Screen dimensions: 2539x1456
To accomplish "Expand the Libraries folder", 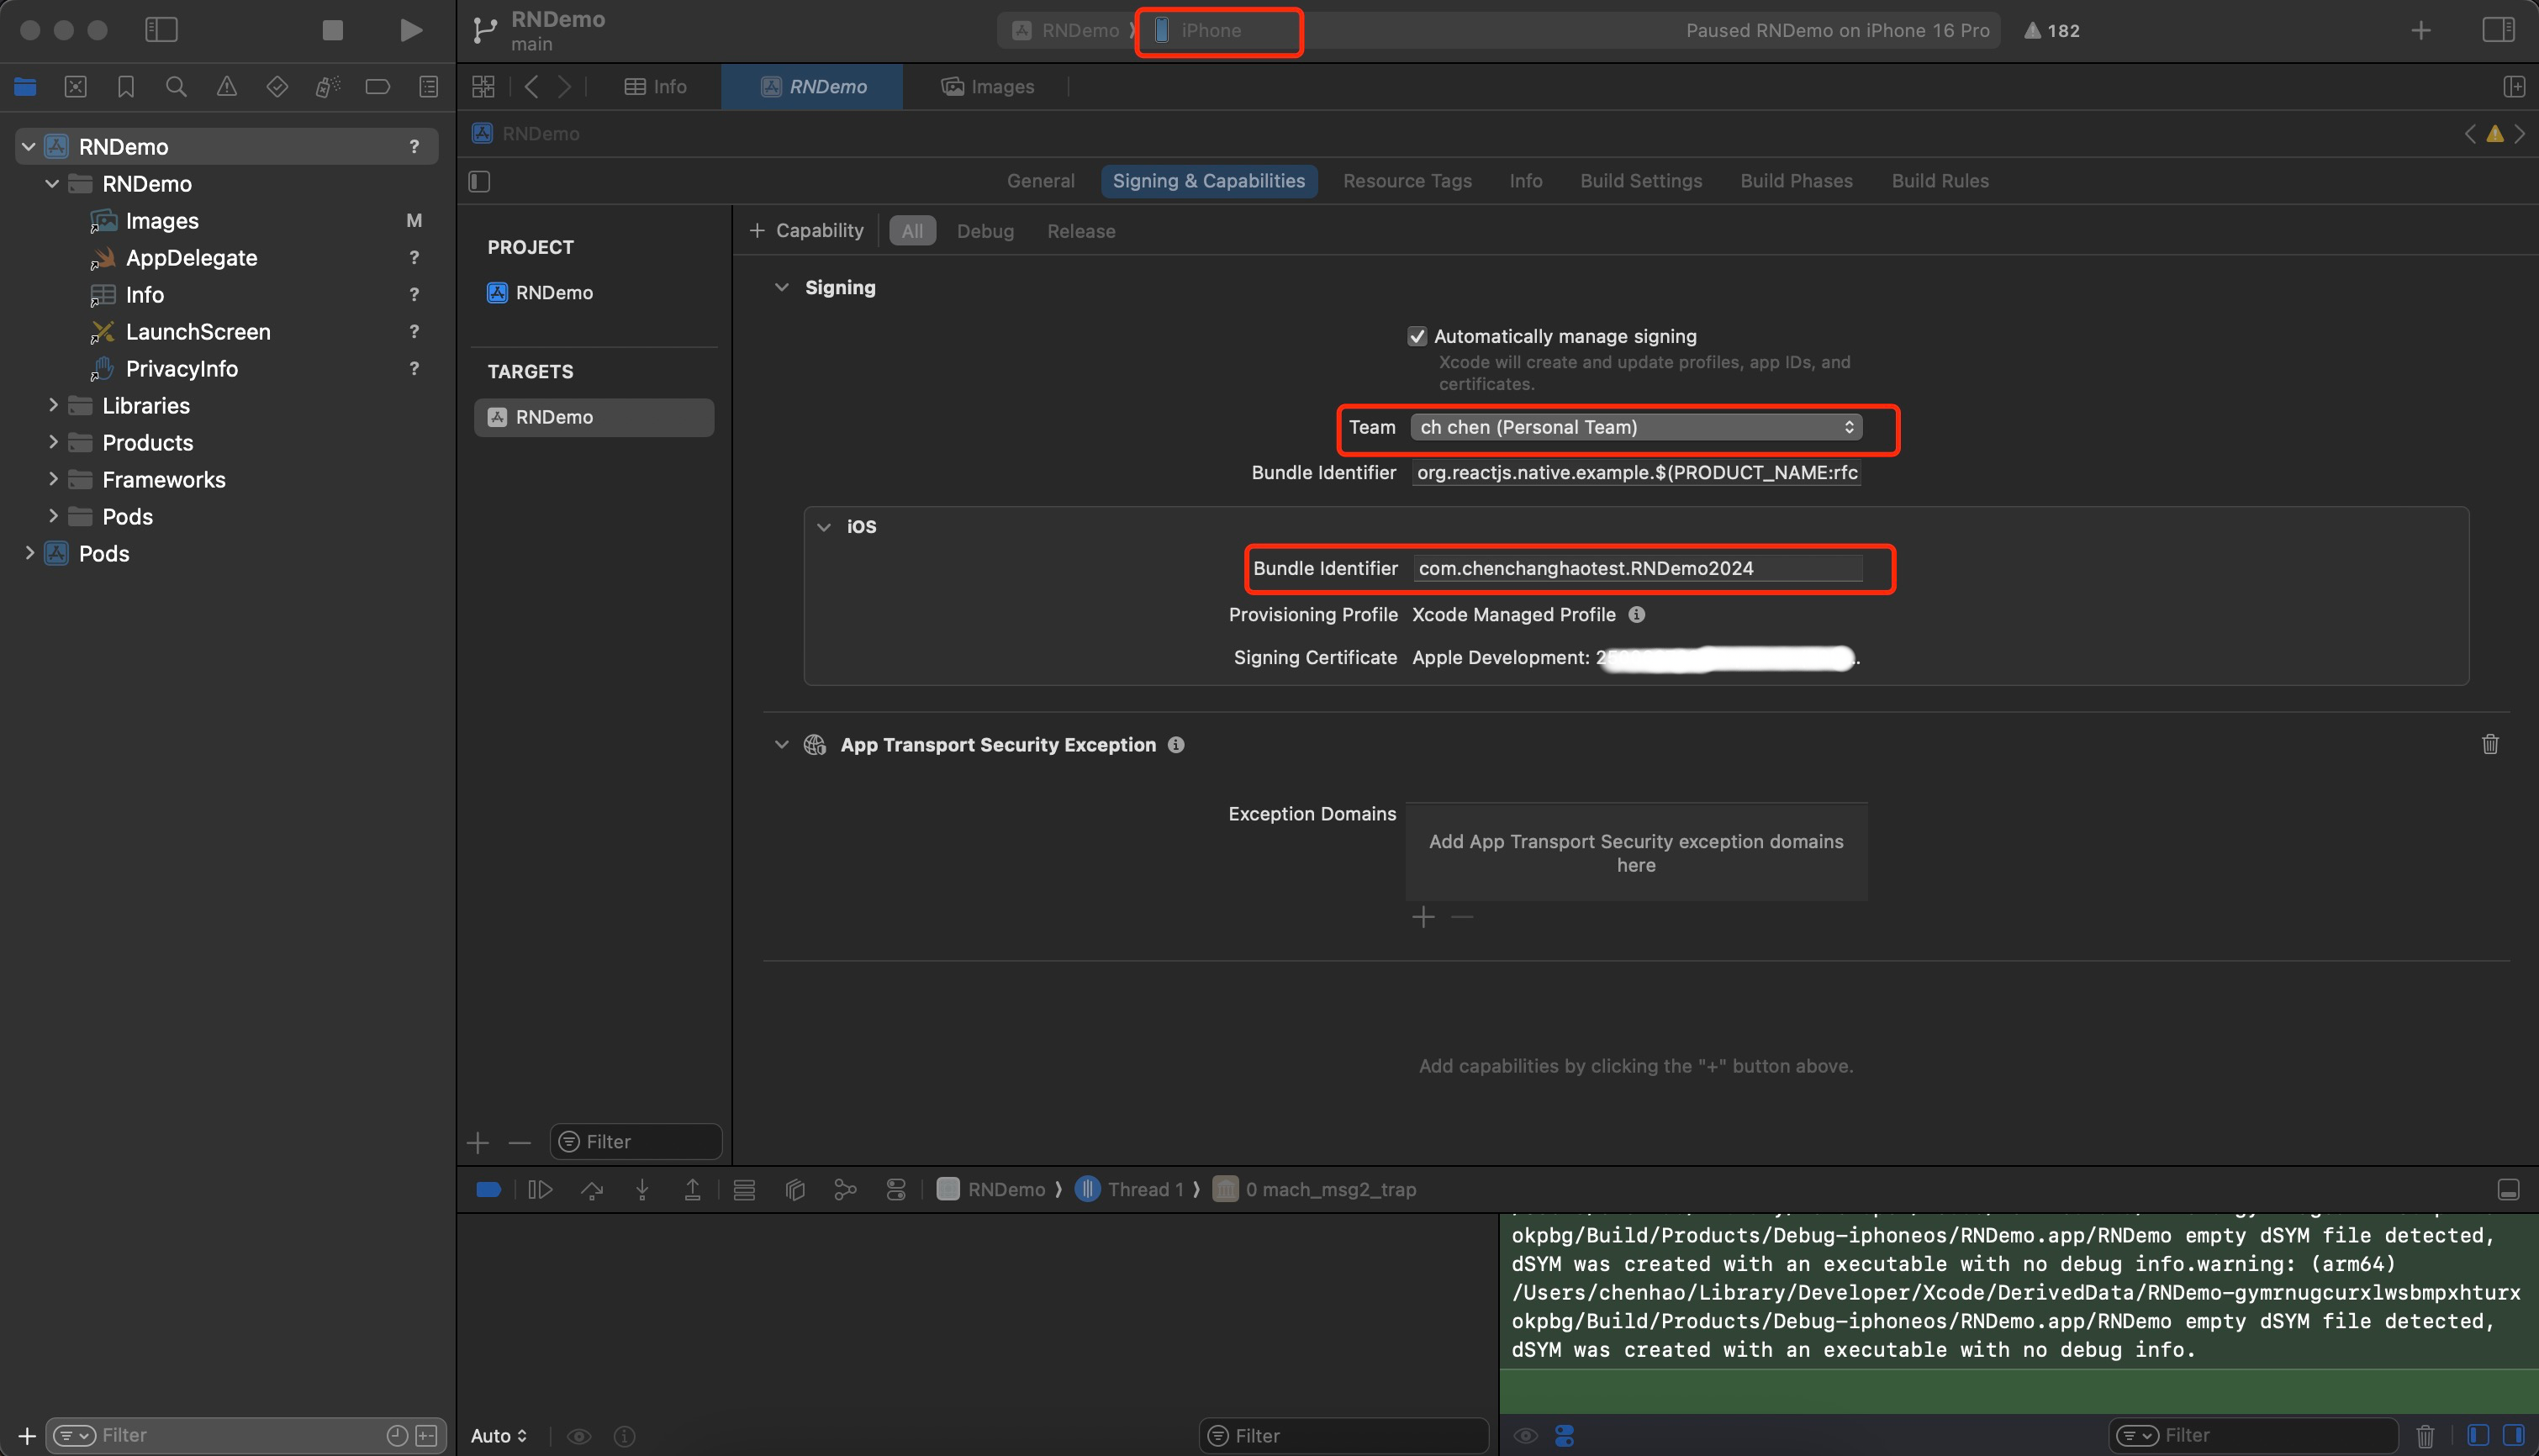I will pos(53,405).
